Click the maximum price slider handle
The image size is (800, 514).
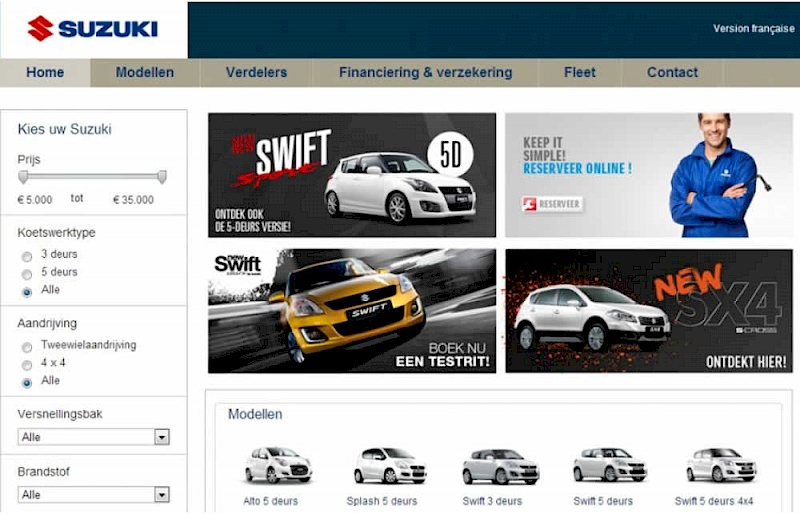pyautogui.click(x=162, y=177)
